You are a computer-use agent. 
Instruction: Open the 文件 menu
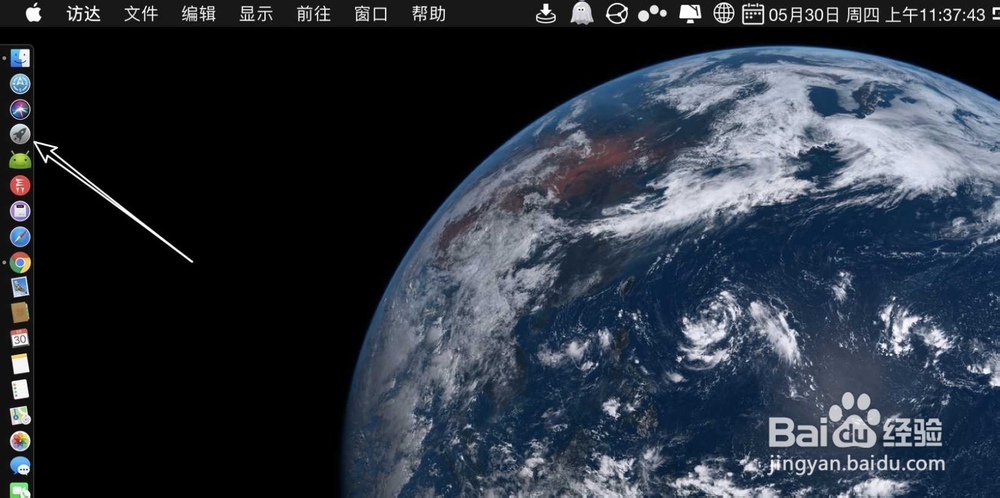tap(141, 14)
